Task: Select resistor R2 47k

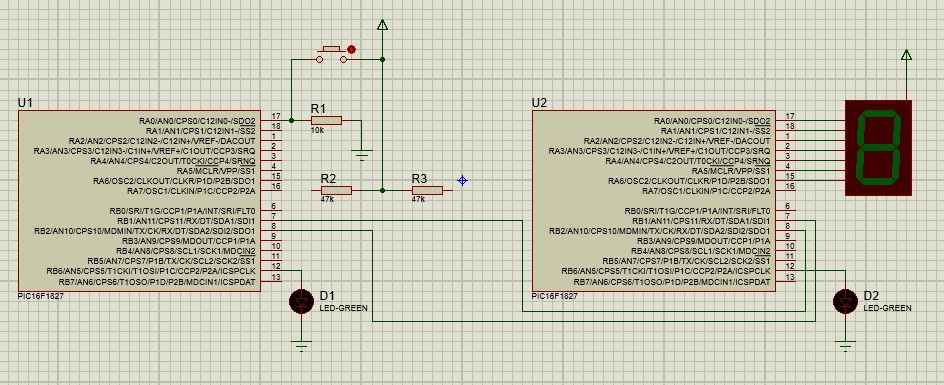Action: 336,190
